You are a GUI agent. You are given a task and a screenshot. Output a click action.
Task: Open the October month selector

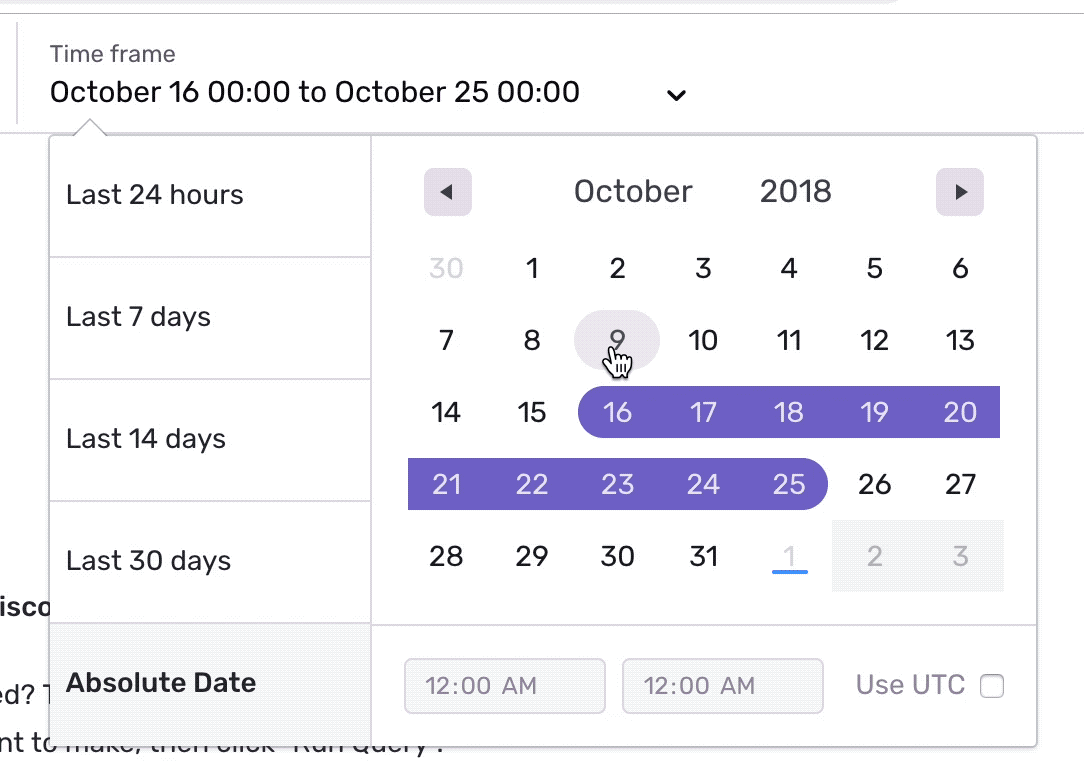tap(633, 191)
